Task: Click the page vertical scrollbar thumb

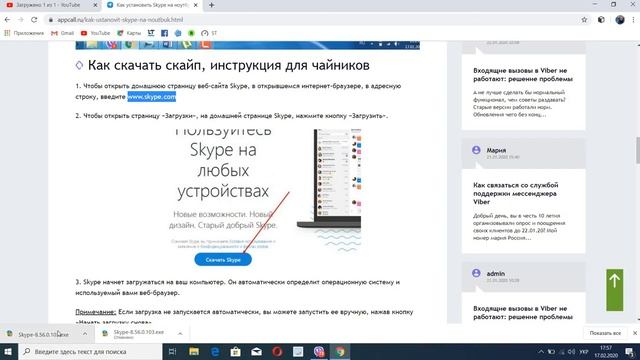Action: (638, 150)
